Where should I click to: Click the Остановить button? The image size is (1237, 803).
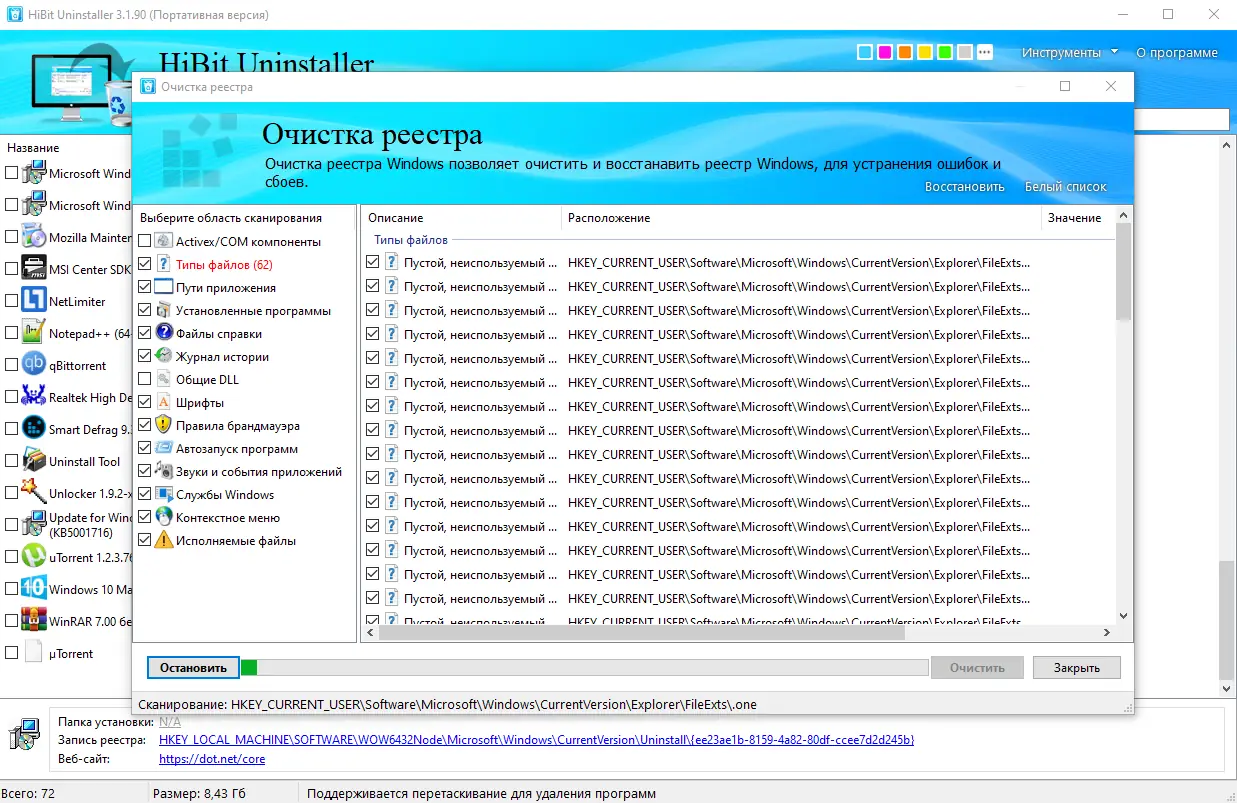[x=193, y=668]
